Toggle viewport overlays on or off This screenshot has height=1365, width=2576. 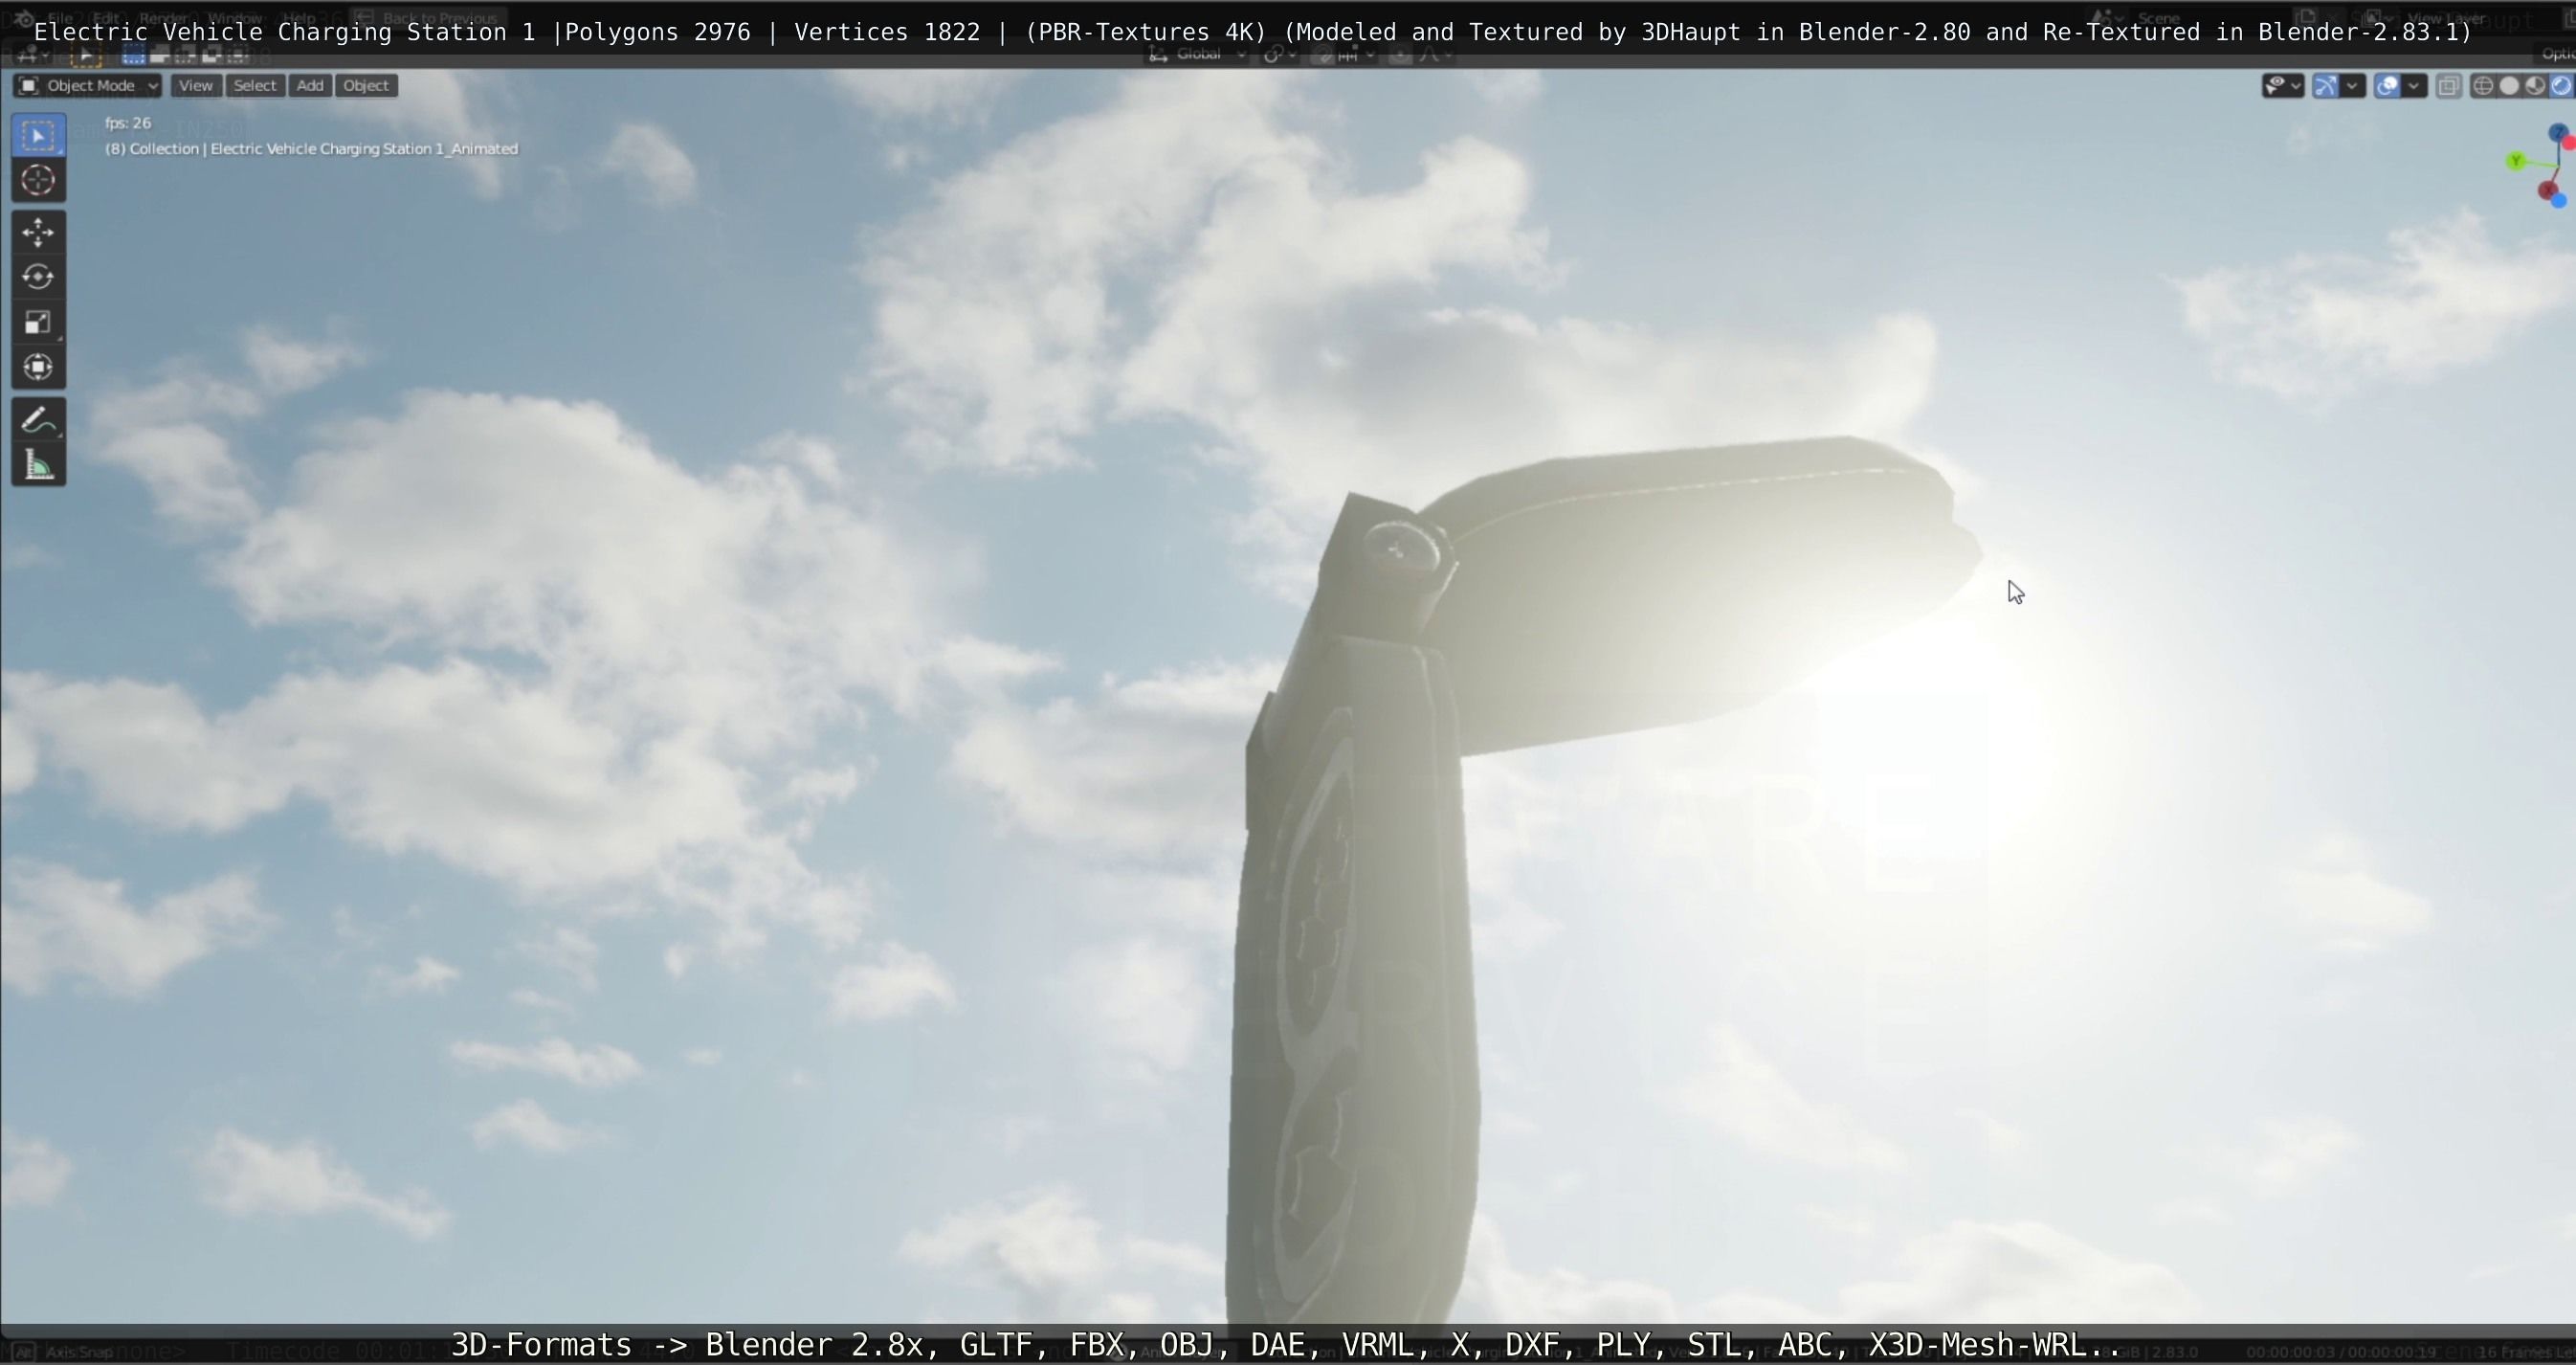coord(2387,86)
